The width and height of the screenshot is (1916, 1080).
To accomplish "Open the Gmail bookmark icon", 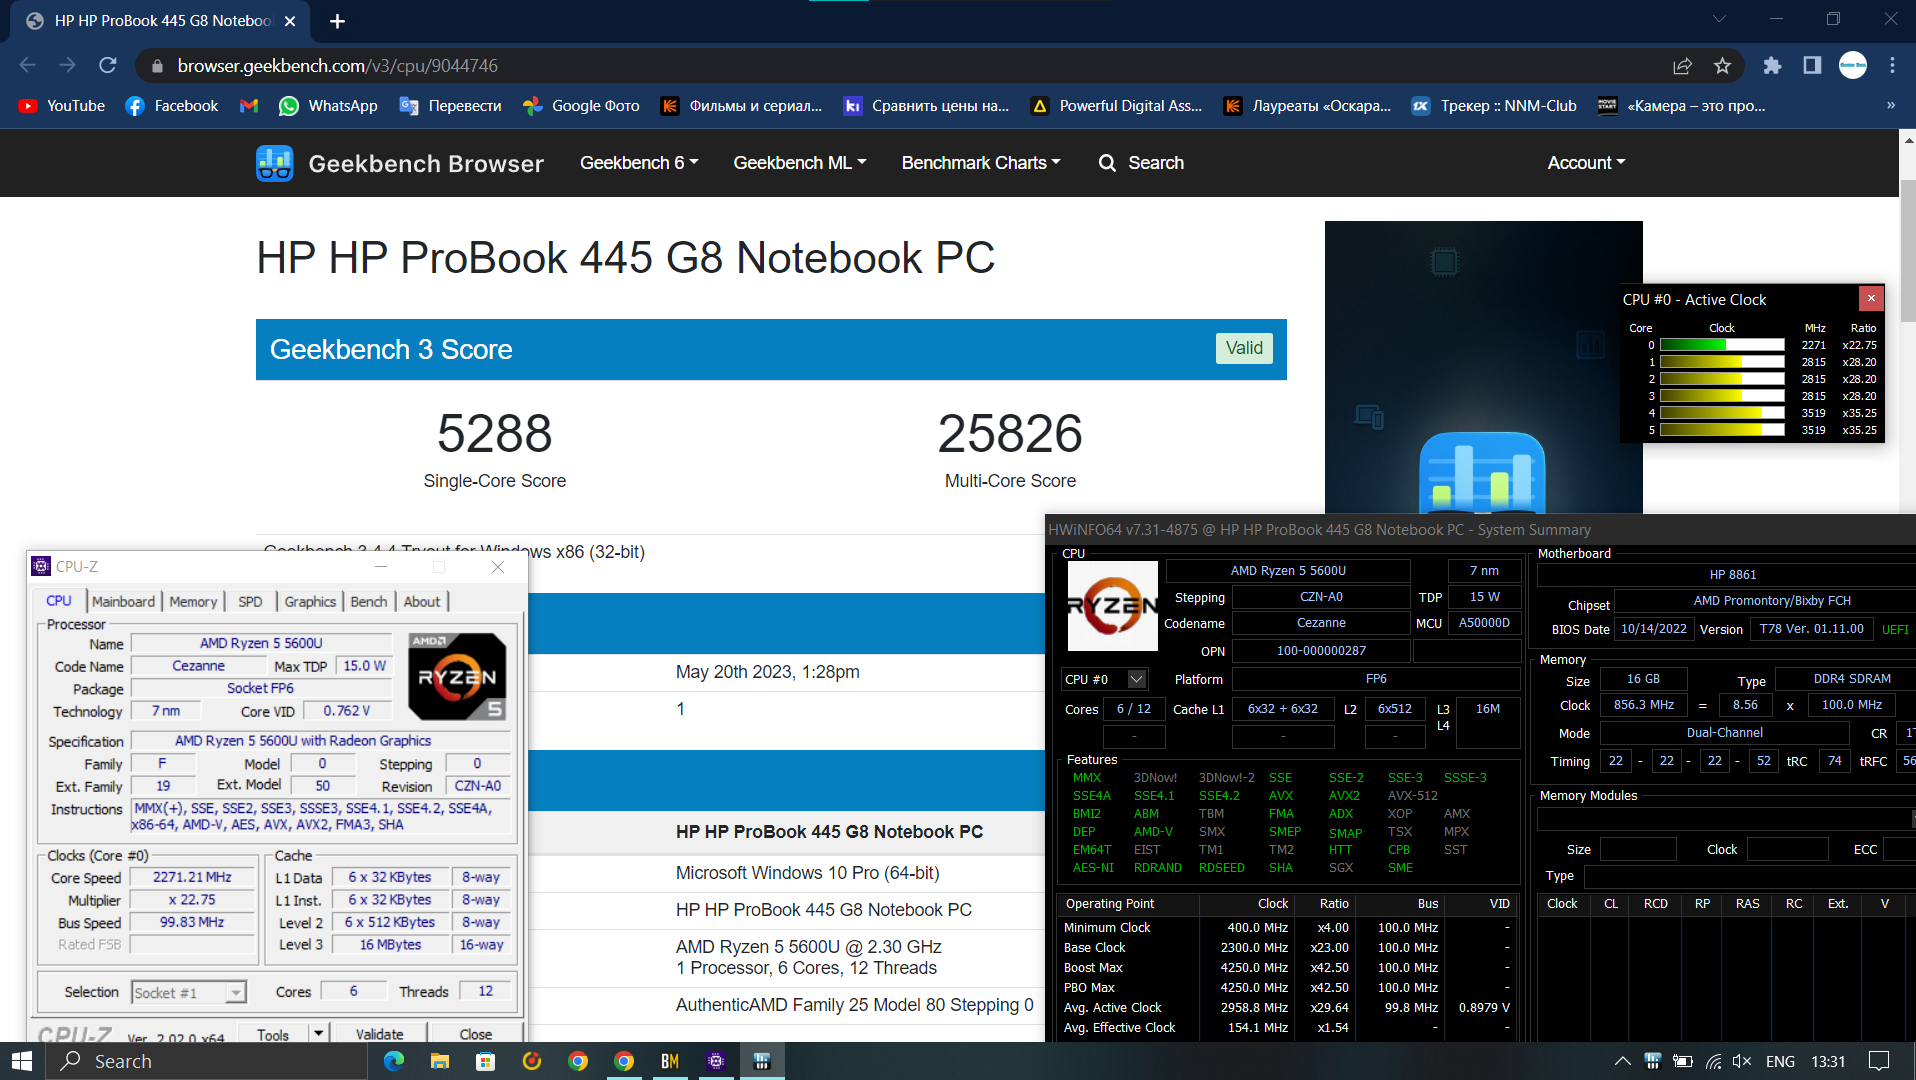I will 249,106.
